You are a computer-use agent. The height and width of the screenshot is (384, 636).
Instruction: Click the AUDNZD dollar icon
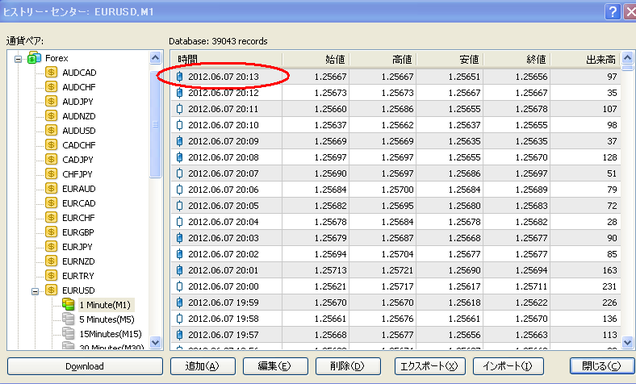point(51,116)
